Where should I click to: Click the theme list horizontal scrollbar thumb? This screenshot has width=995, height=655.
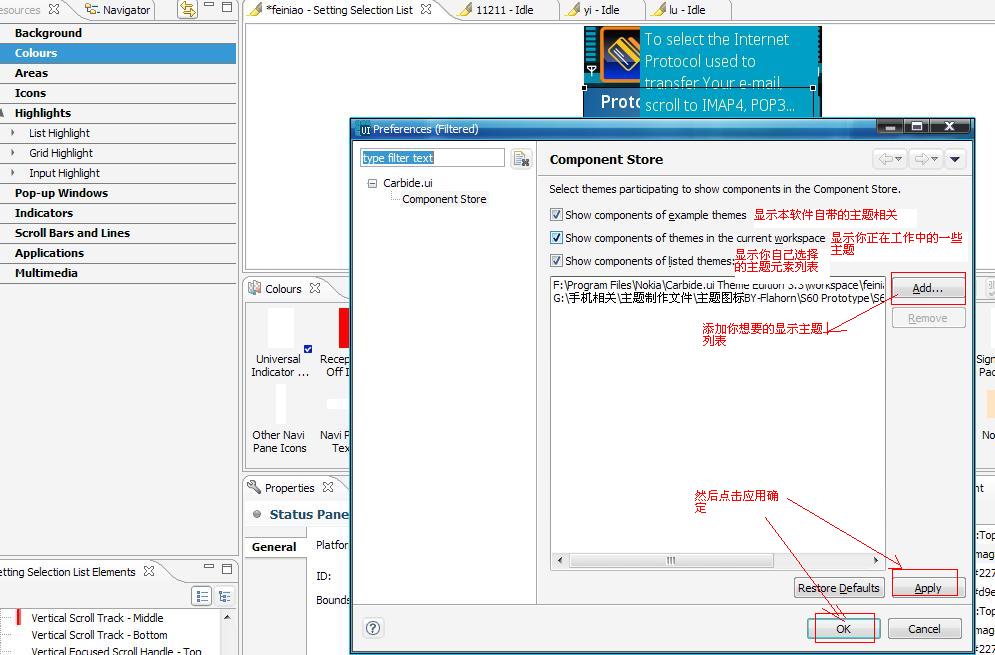click(670, 561)
